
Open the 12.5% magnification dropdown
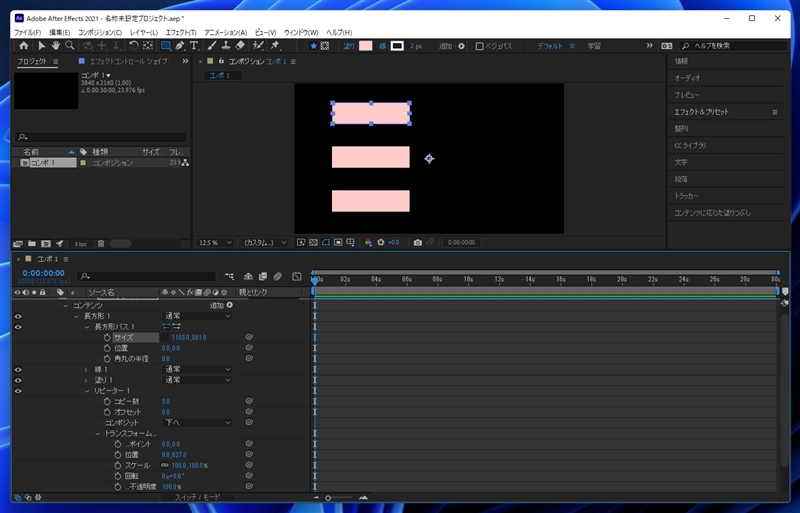216,242
